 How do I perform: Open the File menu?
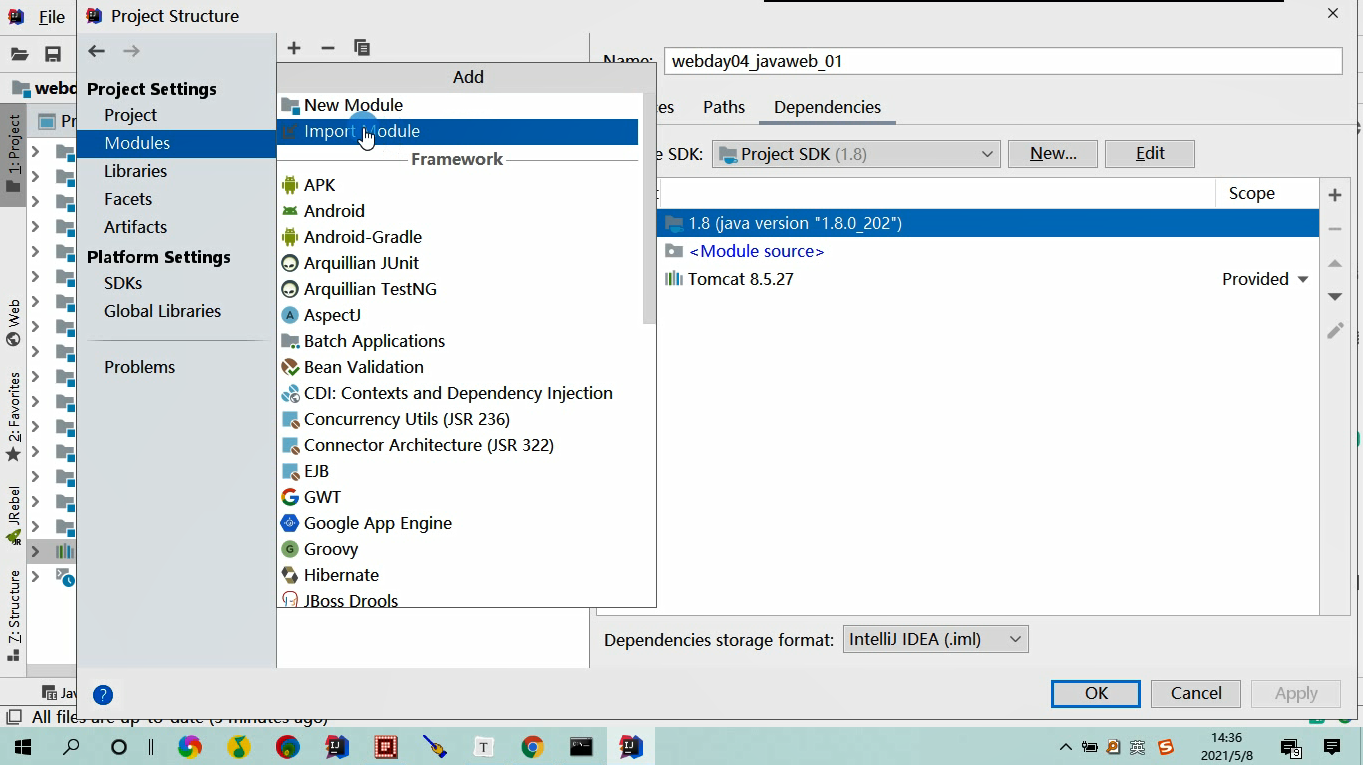(52, 17)
